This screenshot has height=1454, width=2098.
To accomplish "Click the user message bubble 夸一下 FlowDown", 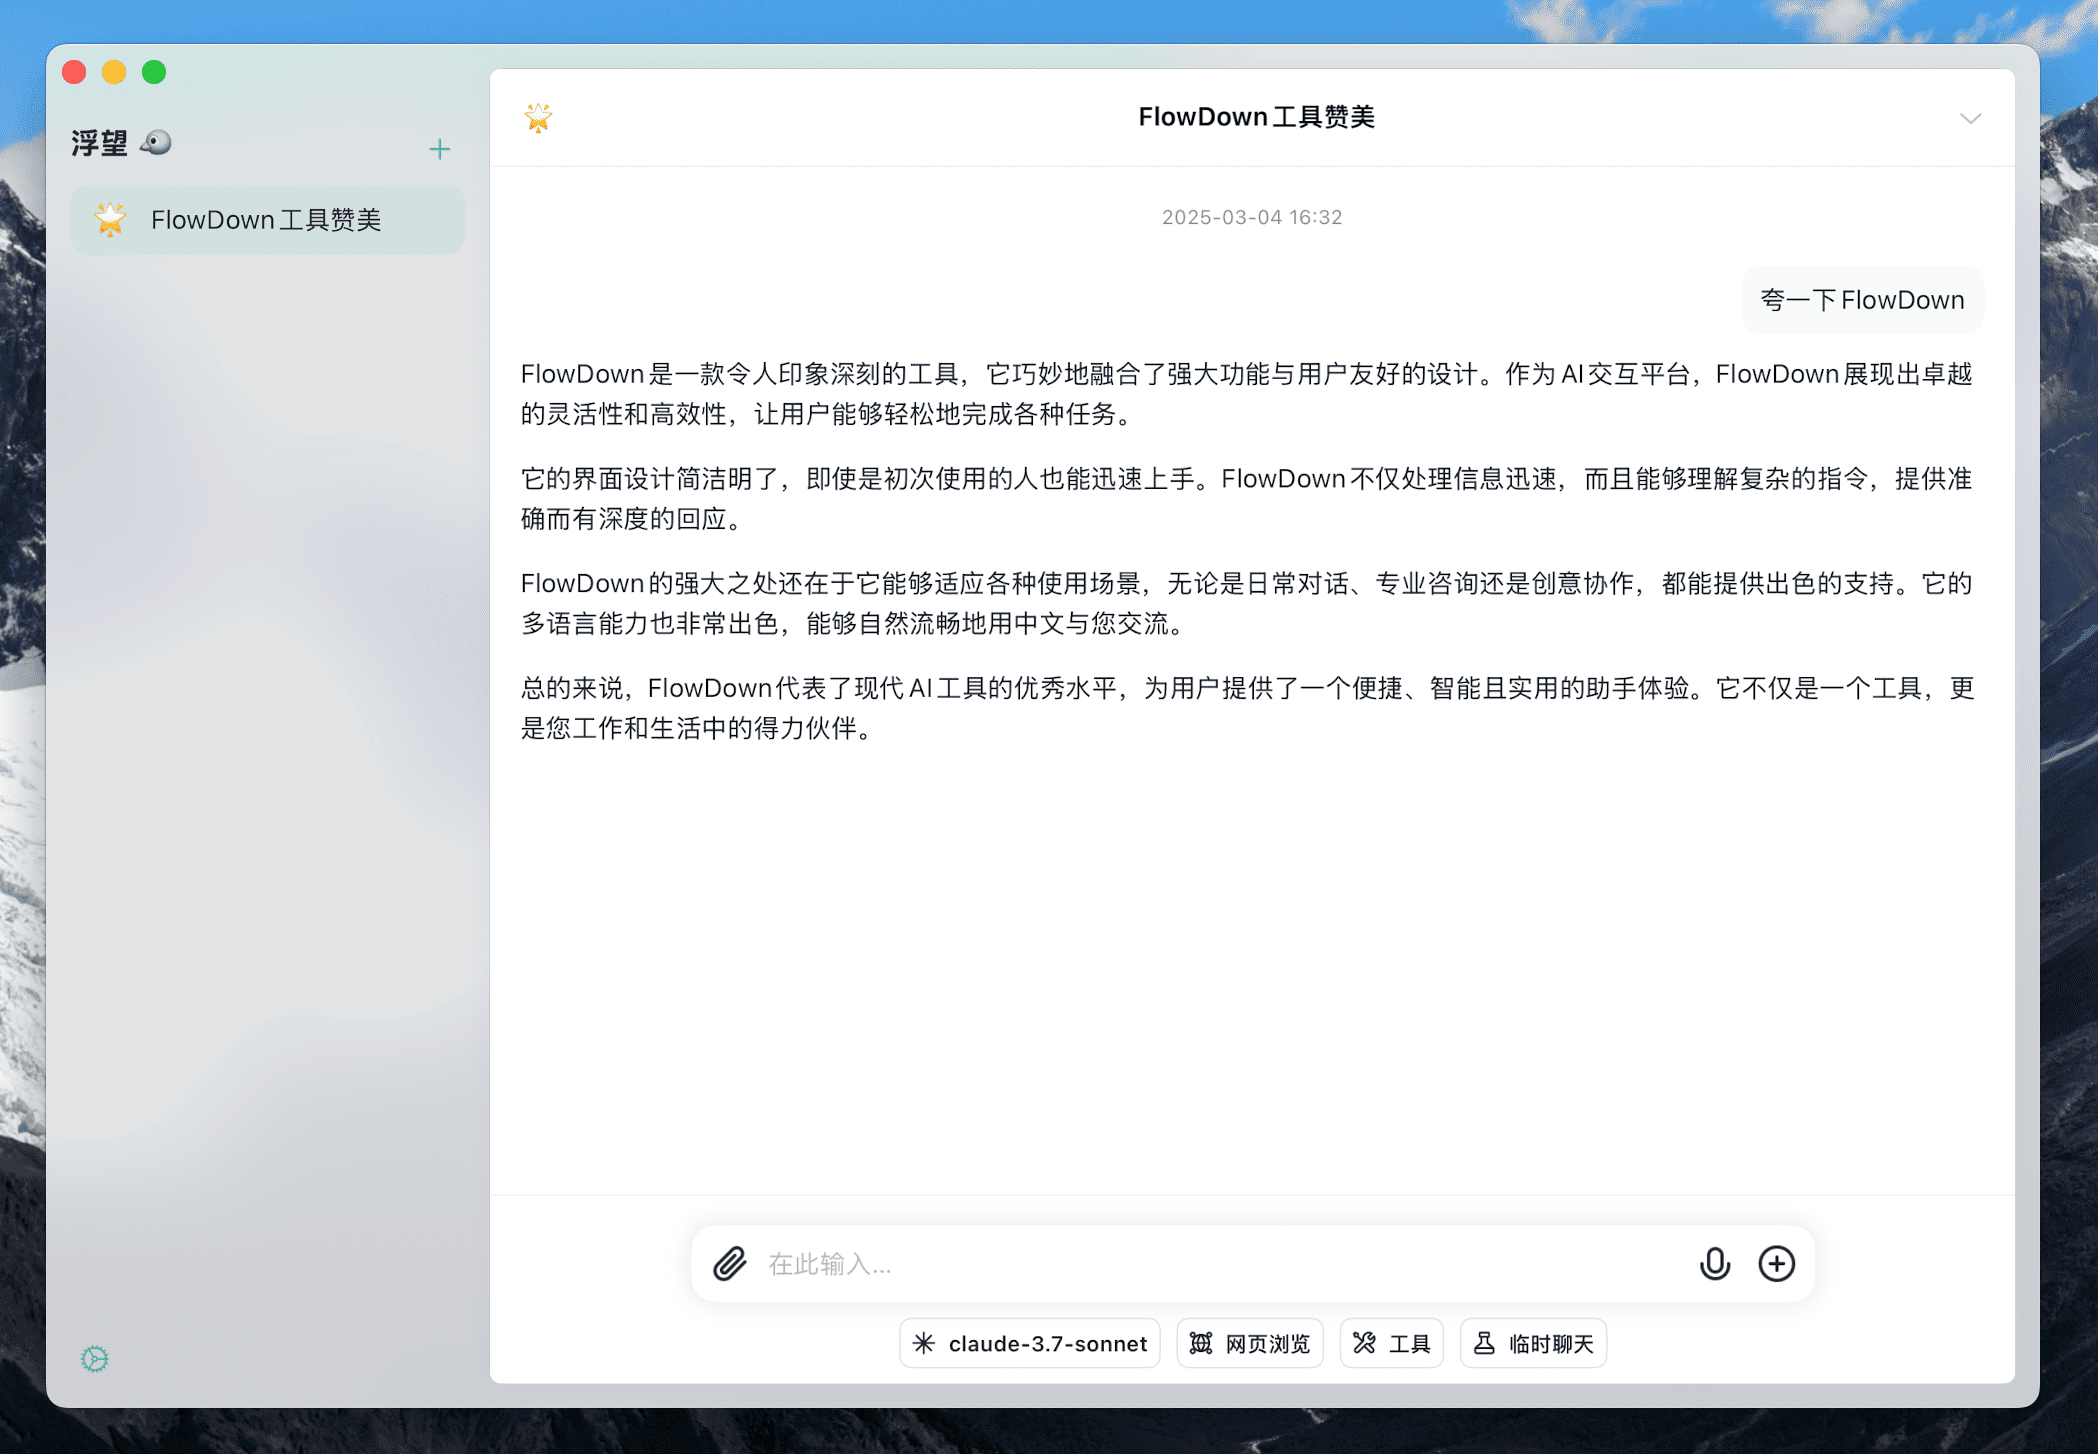I will (1862, 300).
